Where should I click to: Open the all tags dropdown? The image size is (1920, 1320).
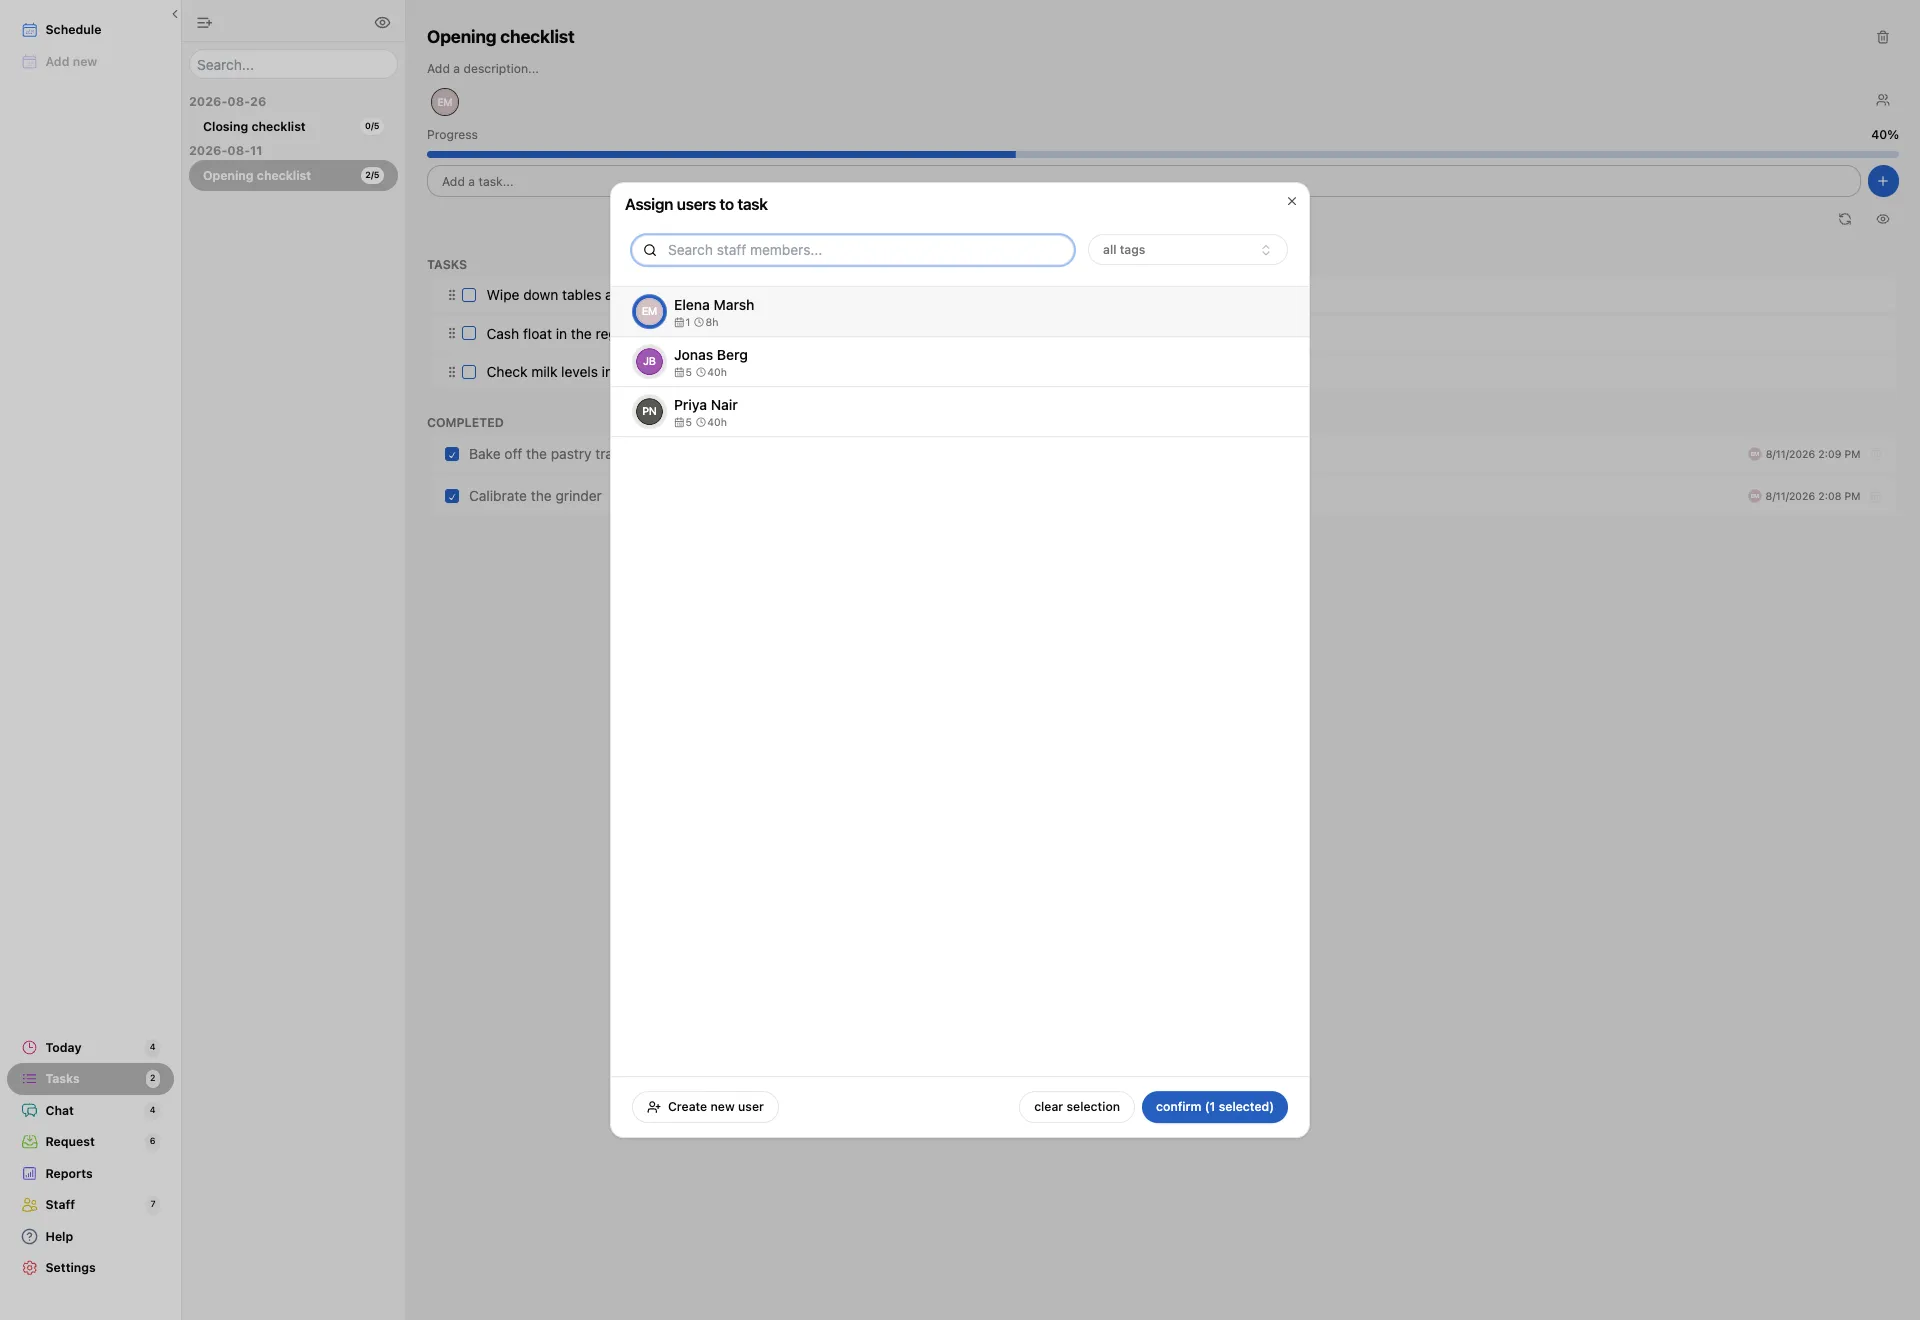click(x=1187, y=250)
